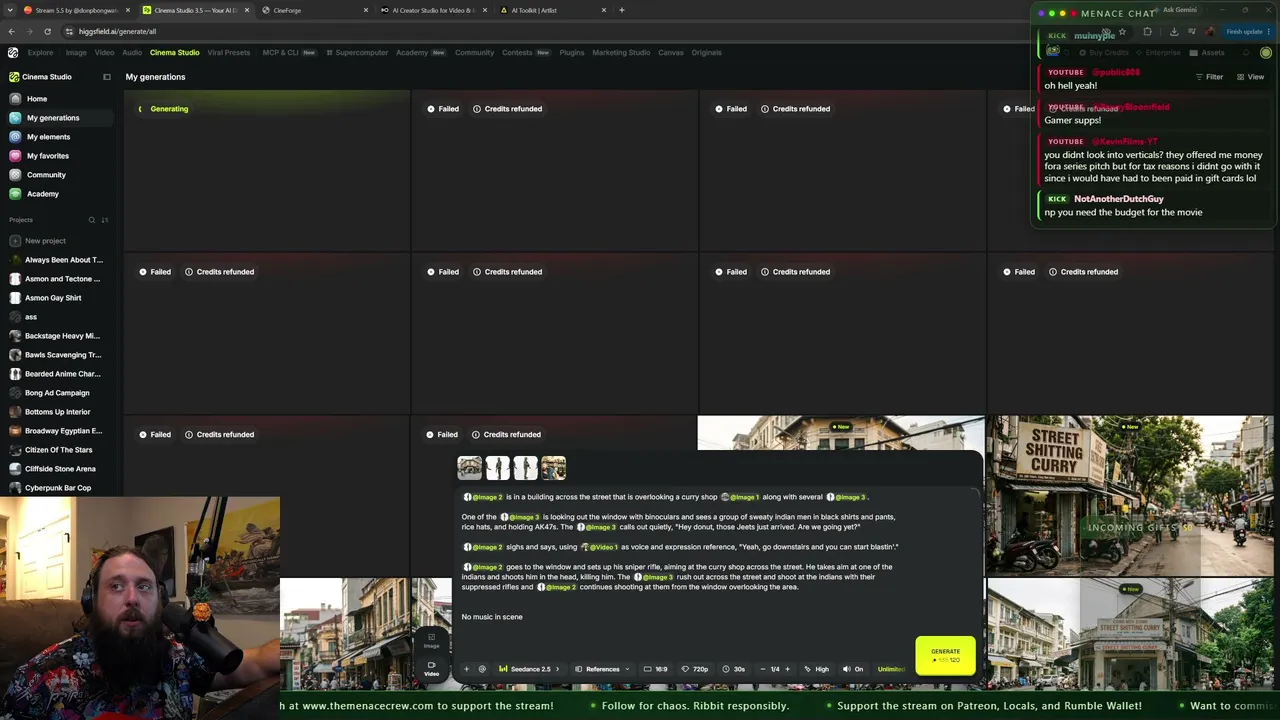Click the address bar URL

(x=117, y=31)
